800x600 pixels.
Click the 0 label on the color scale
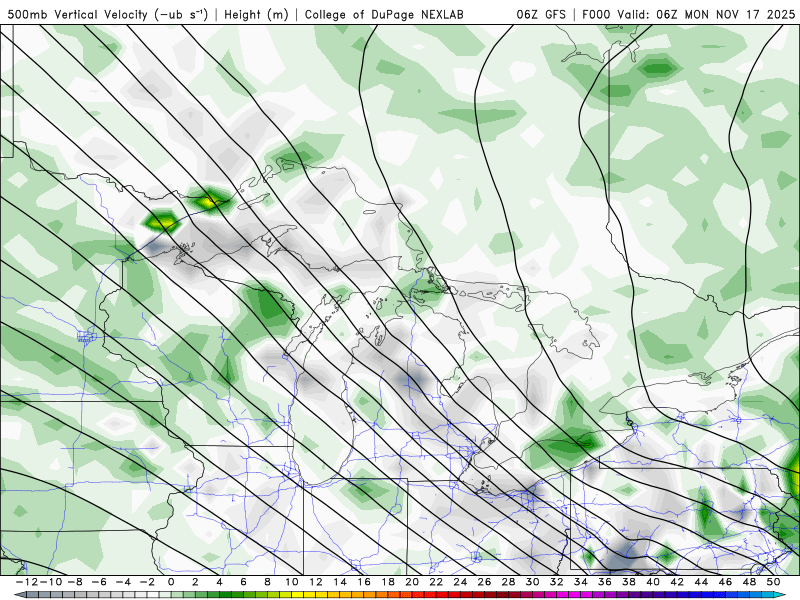[171, 582]
